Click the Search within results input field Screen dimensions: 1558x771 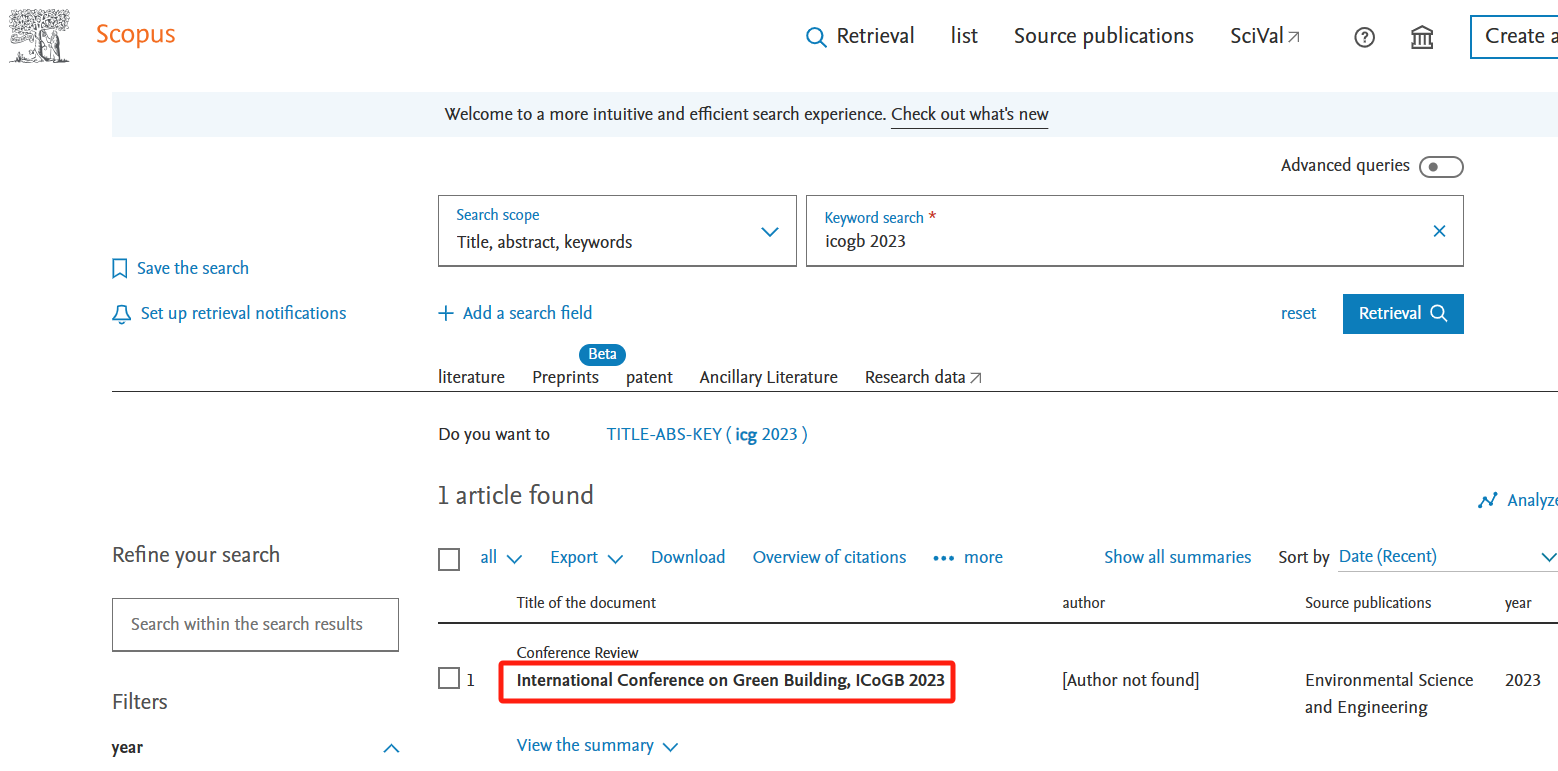255,624
